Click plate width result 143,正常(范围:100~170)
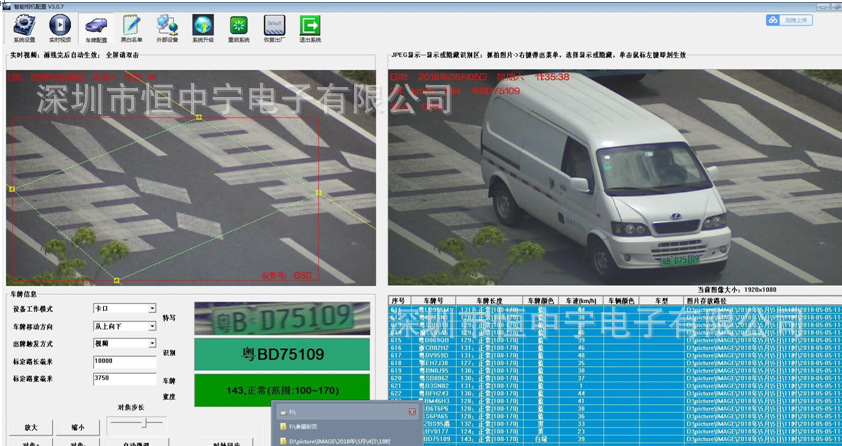842x446 pixels. point(282,390)
